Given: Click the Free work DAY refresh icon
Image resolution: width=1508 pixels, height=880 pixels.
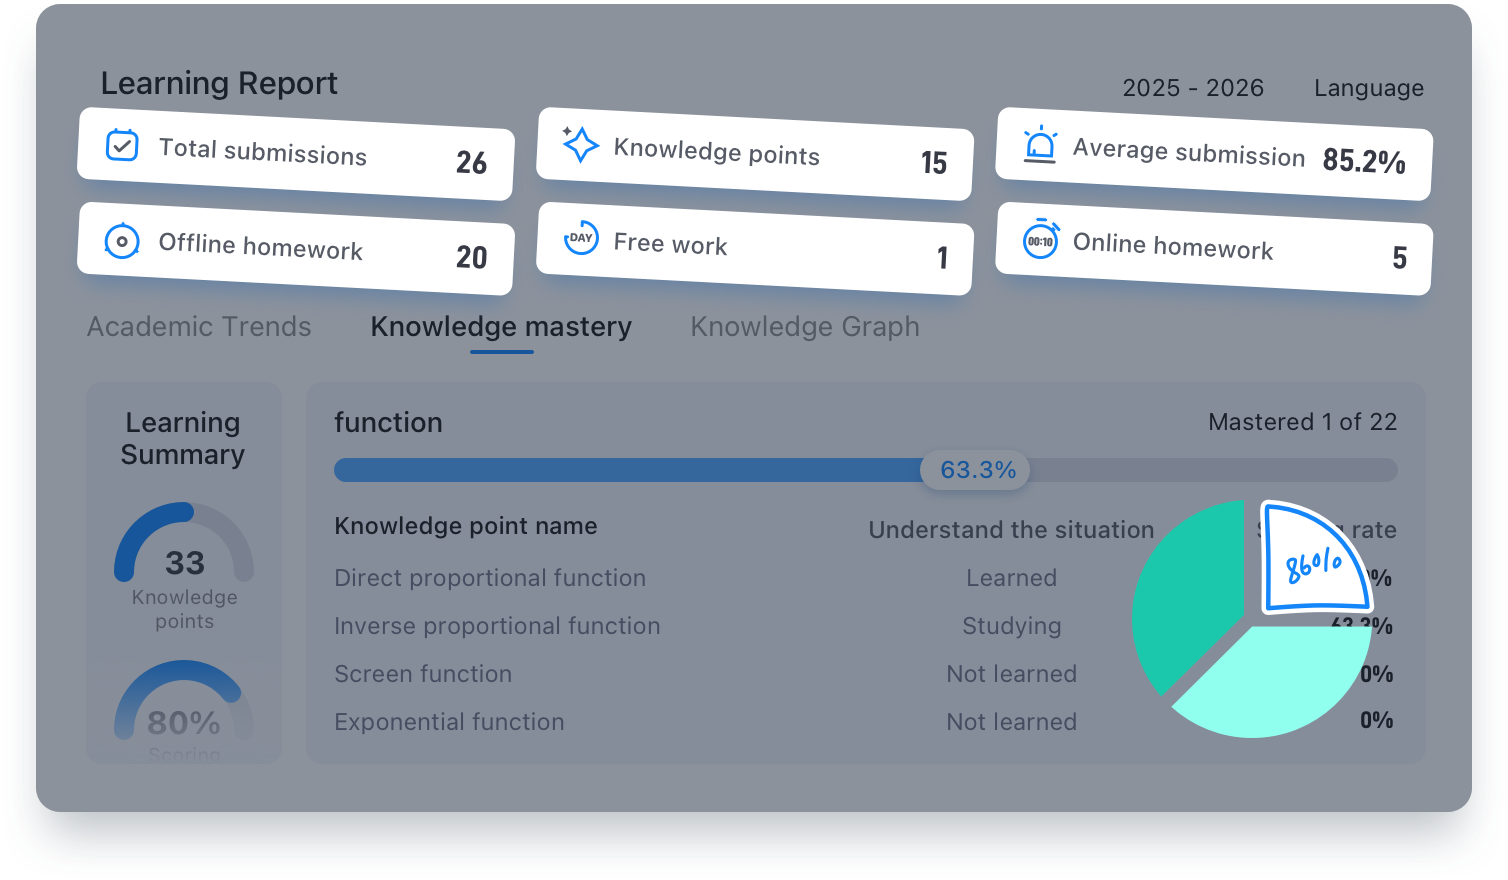Looking at the screenshot, I should coord(581,238).
